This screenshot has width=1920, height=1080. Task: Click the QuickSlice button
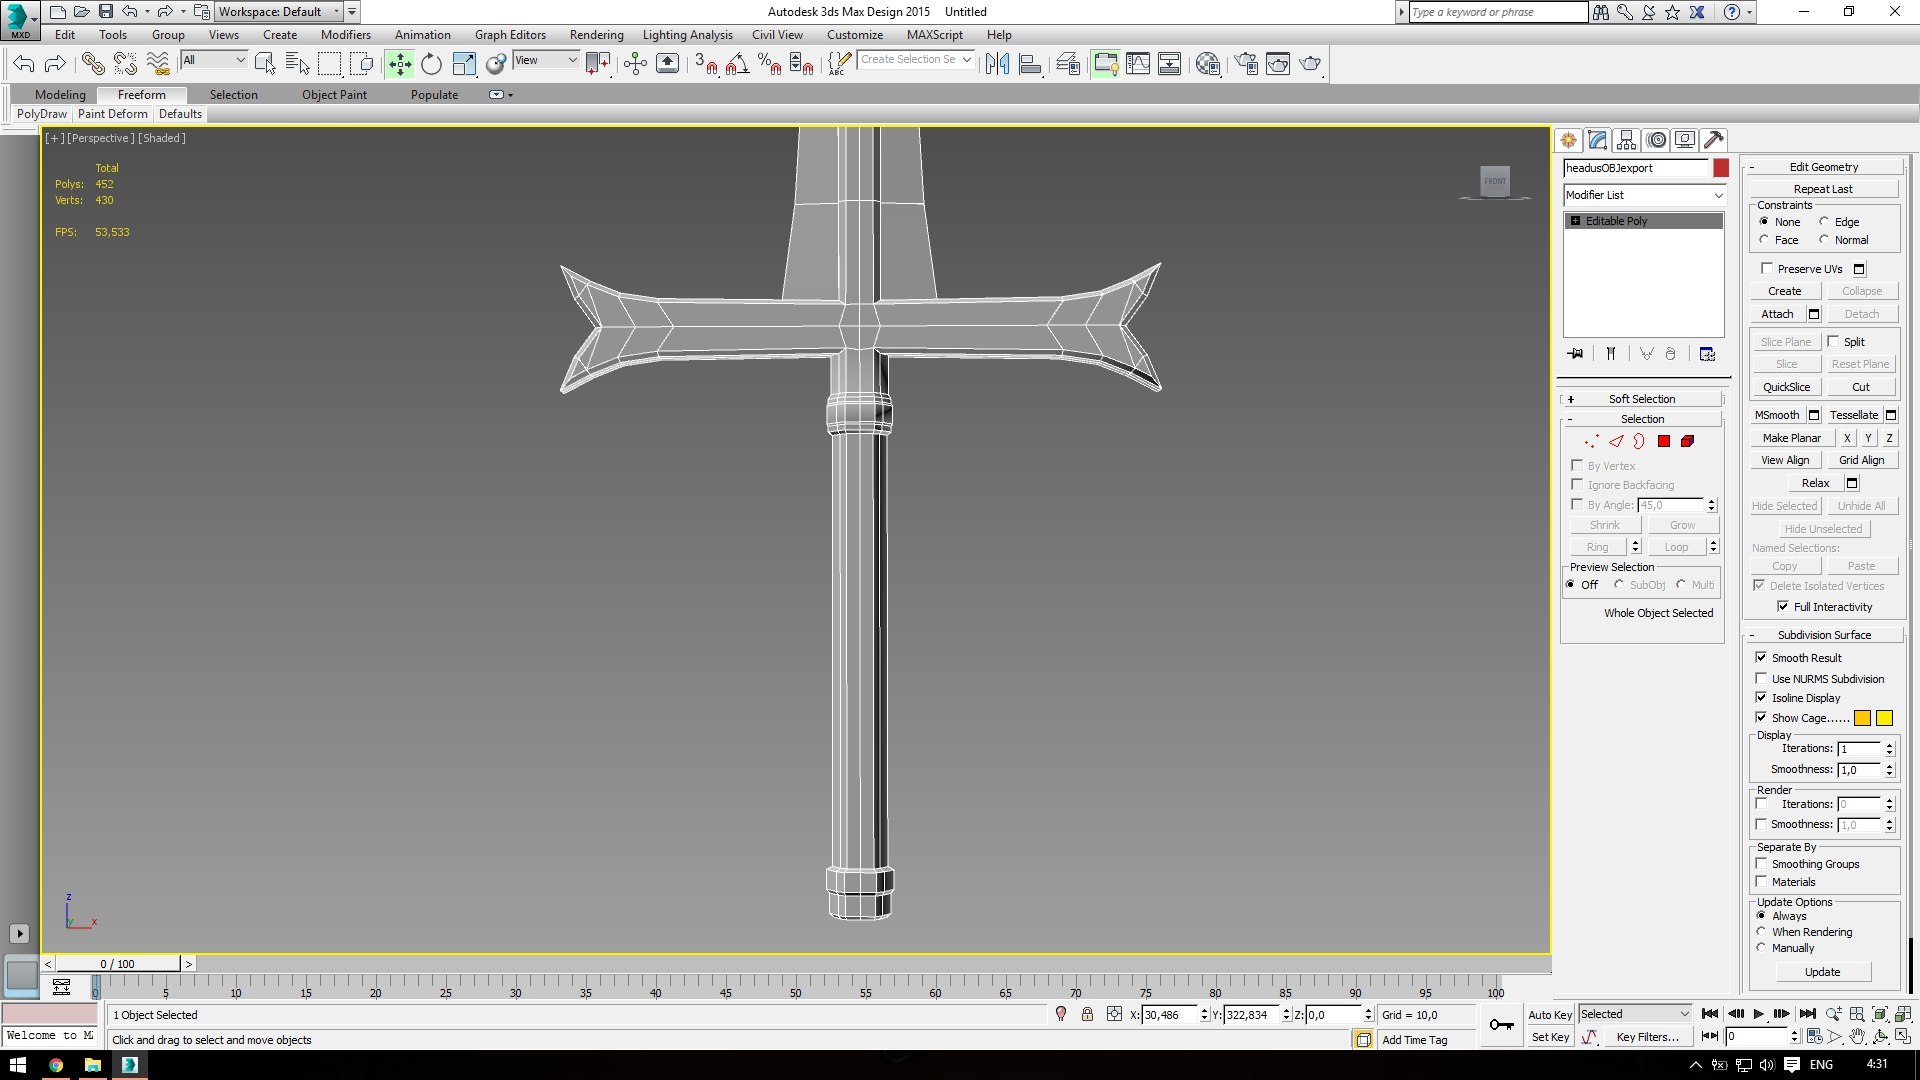click(1786, 387)
